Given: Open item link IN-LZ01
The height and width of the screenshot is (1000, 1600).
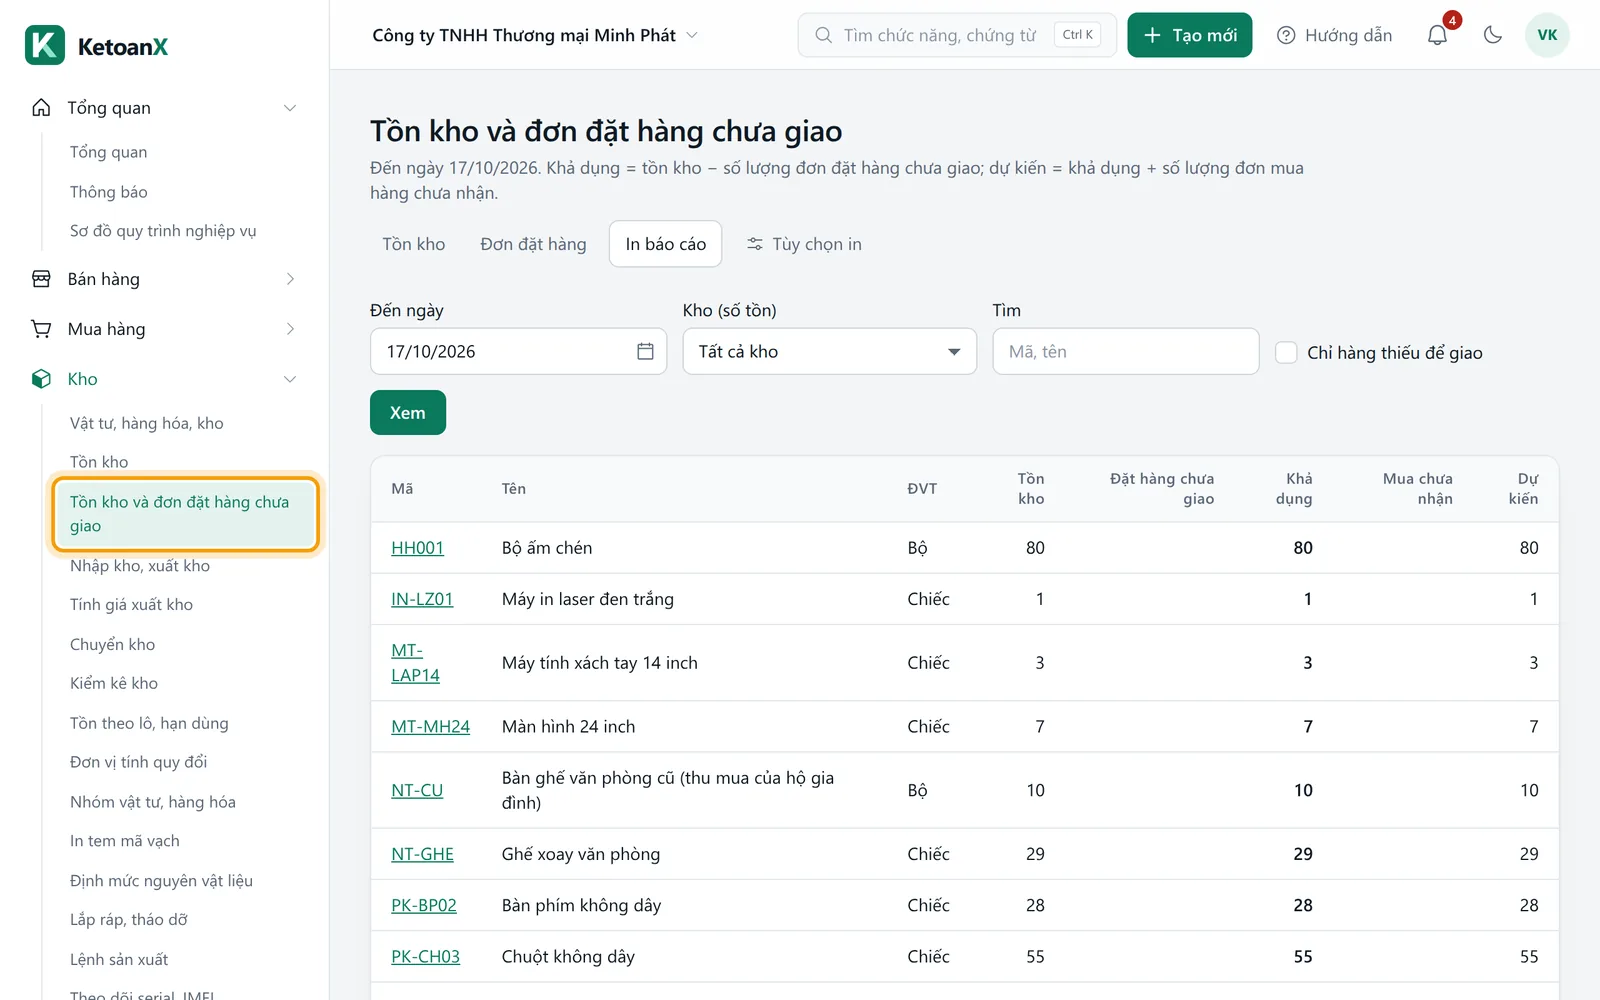Looking at the screenshot, I should coord(422,599).
